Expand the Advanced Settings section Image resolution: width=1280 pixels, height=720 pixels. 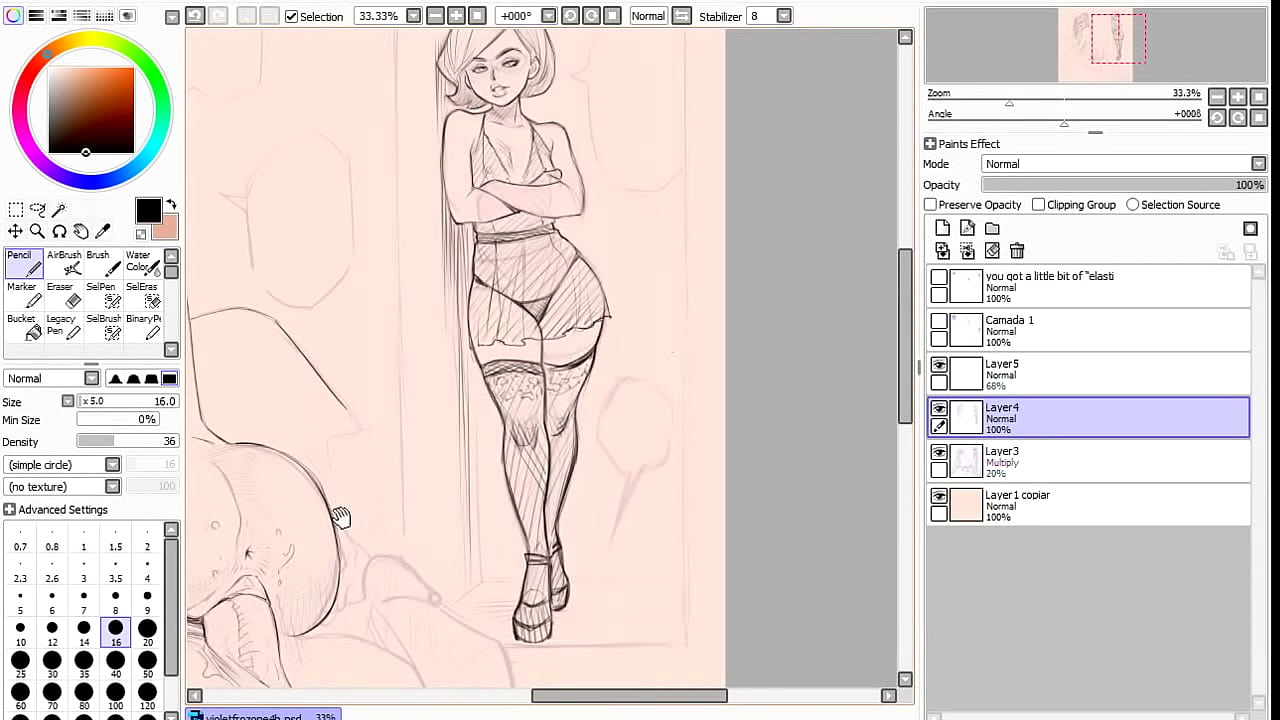coord(10,510)
